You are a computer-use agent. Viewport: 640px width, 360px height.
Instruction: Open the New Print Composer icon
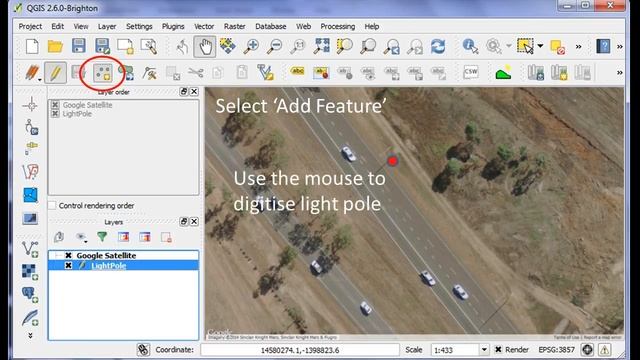(125, 46)
